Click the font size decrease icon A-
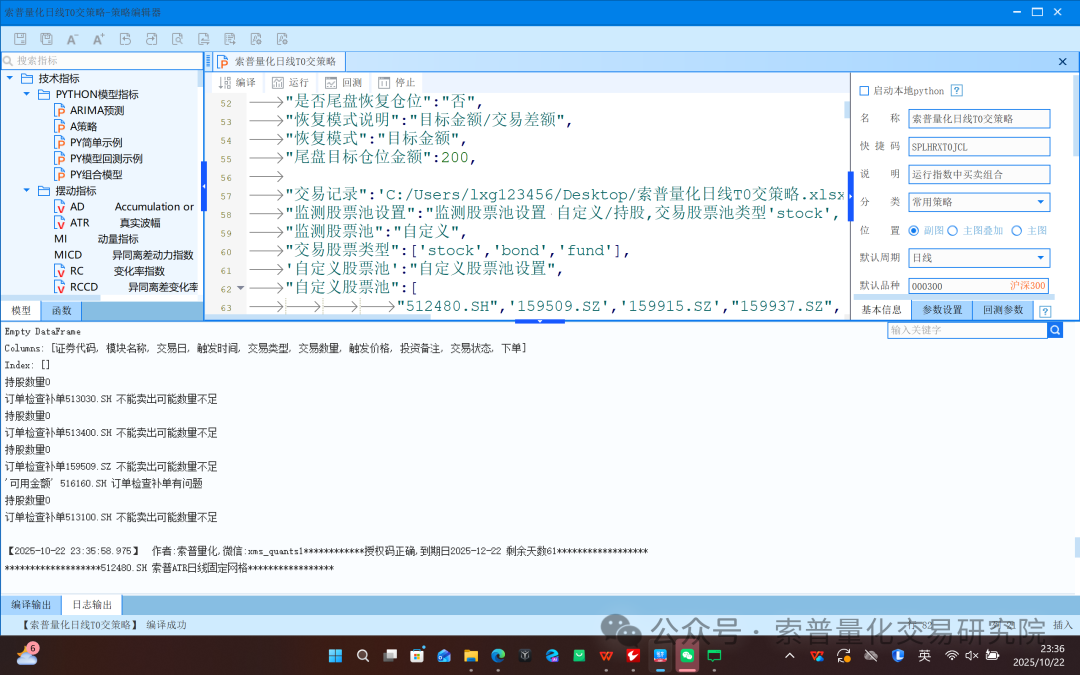Screen dimensions: 1080x675 tap(72, 38)
